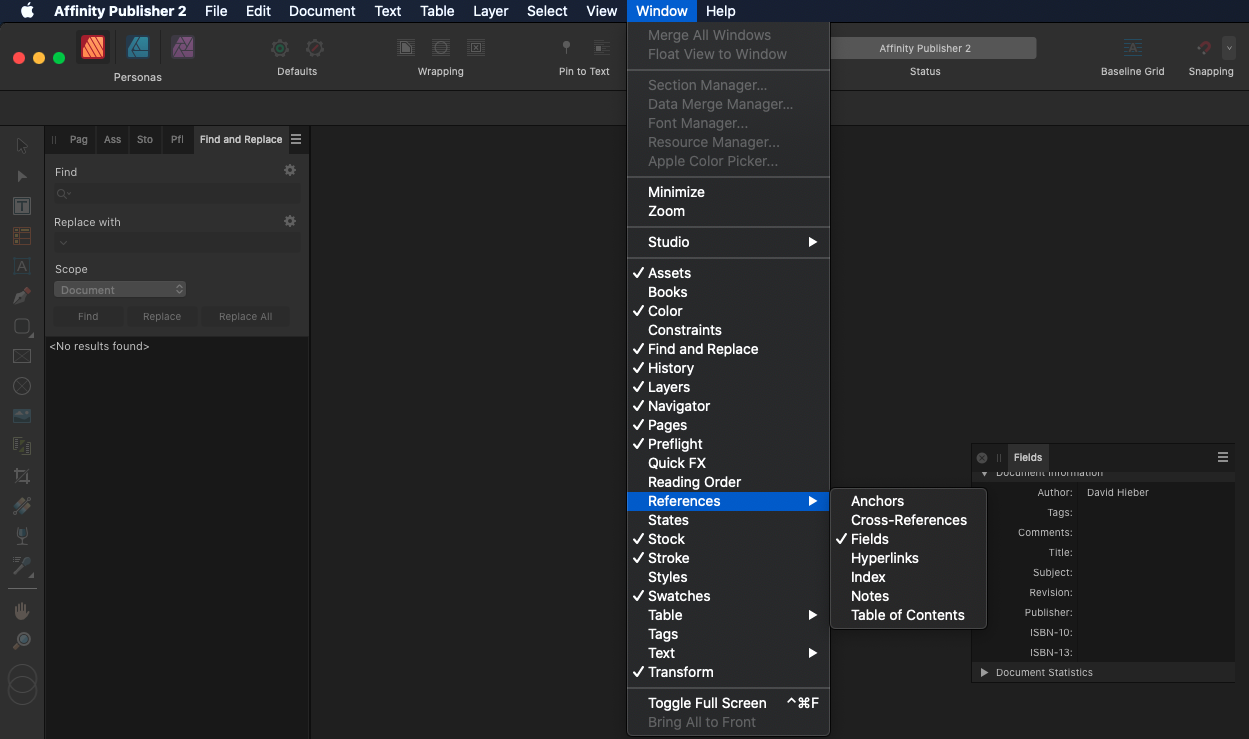Pick the ellipse-shaped text wrap icon
Image resolution: width=1249 pixels, height=739 pixels.
click(441, 48)
